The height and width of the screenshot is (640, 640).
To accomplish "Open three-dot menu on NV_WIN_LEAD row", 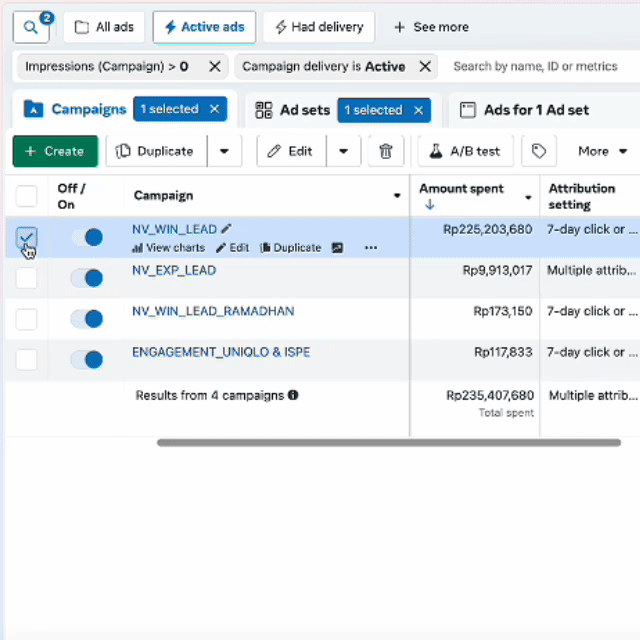I will tap(371, 247).
